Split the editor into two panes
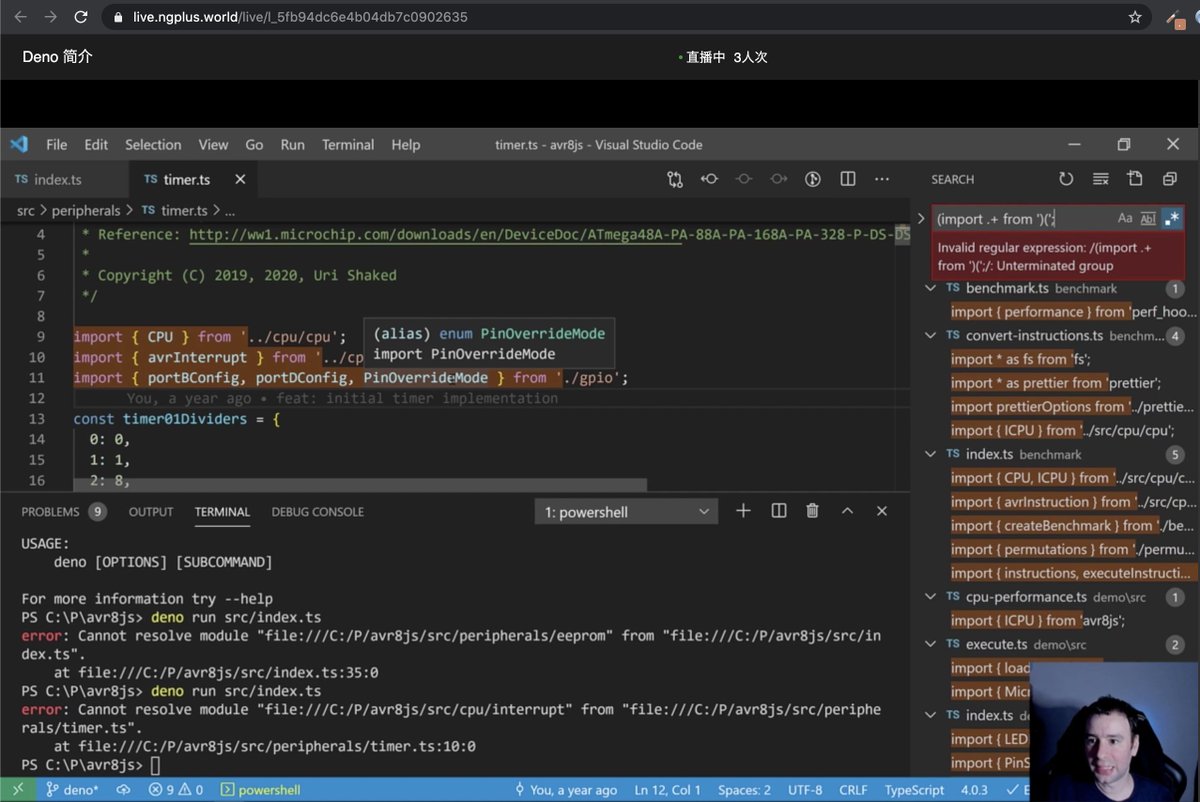 847,178
